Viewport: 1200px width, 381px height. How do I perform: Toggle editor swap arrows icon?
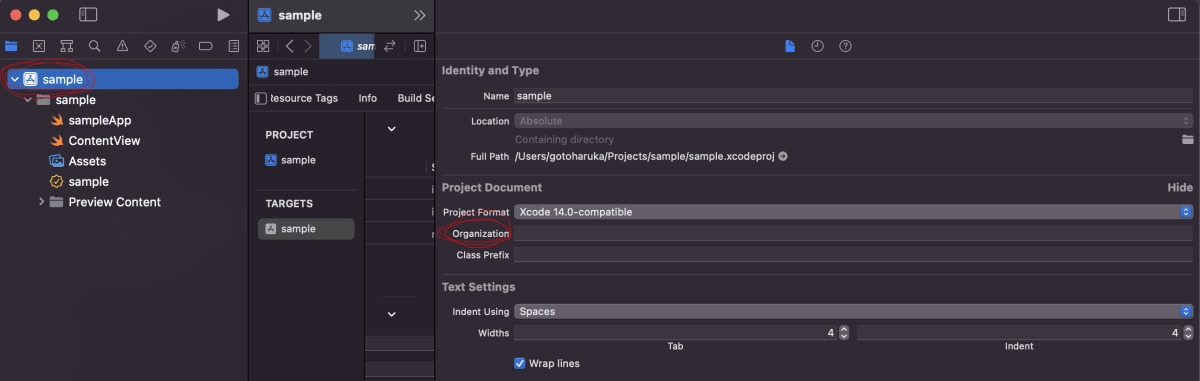point(390,46)
